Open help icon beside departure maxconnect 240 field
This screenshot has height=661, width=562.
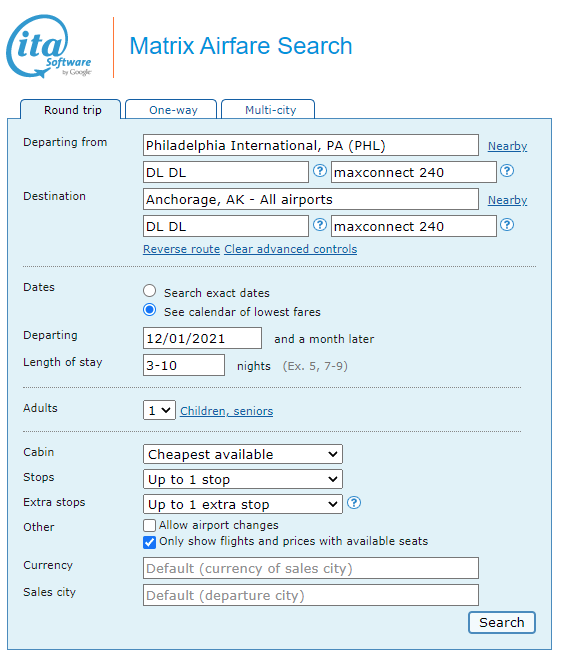pos(507,171)
